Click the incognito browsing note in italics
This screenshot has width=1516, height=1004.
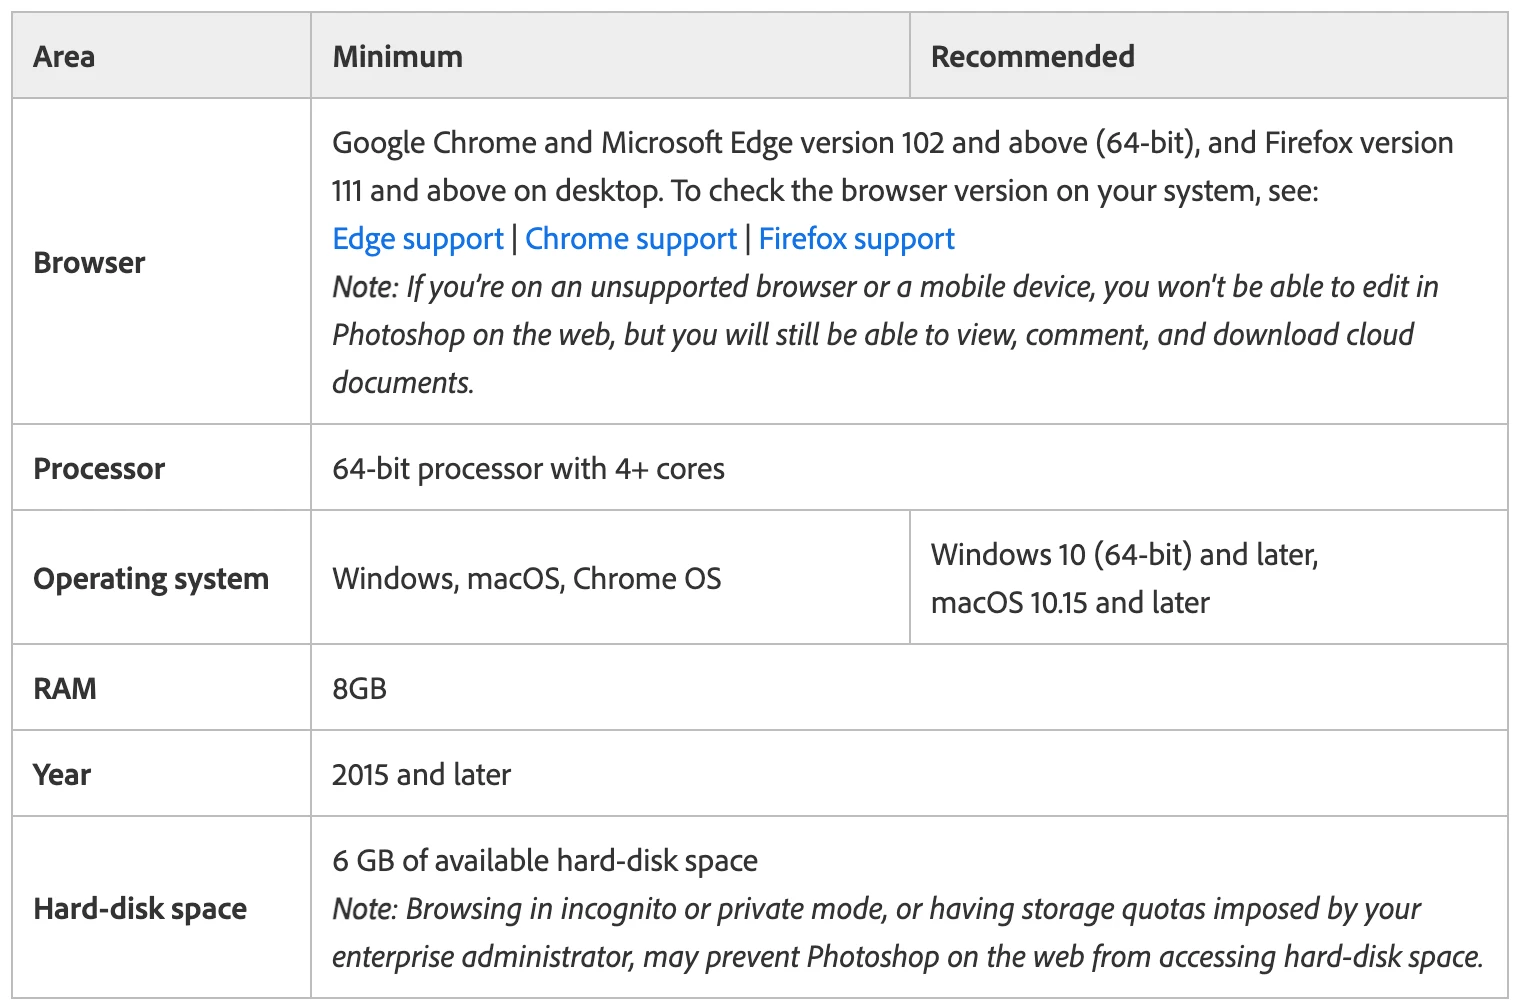pyautogui.click(x=906, y=933)
